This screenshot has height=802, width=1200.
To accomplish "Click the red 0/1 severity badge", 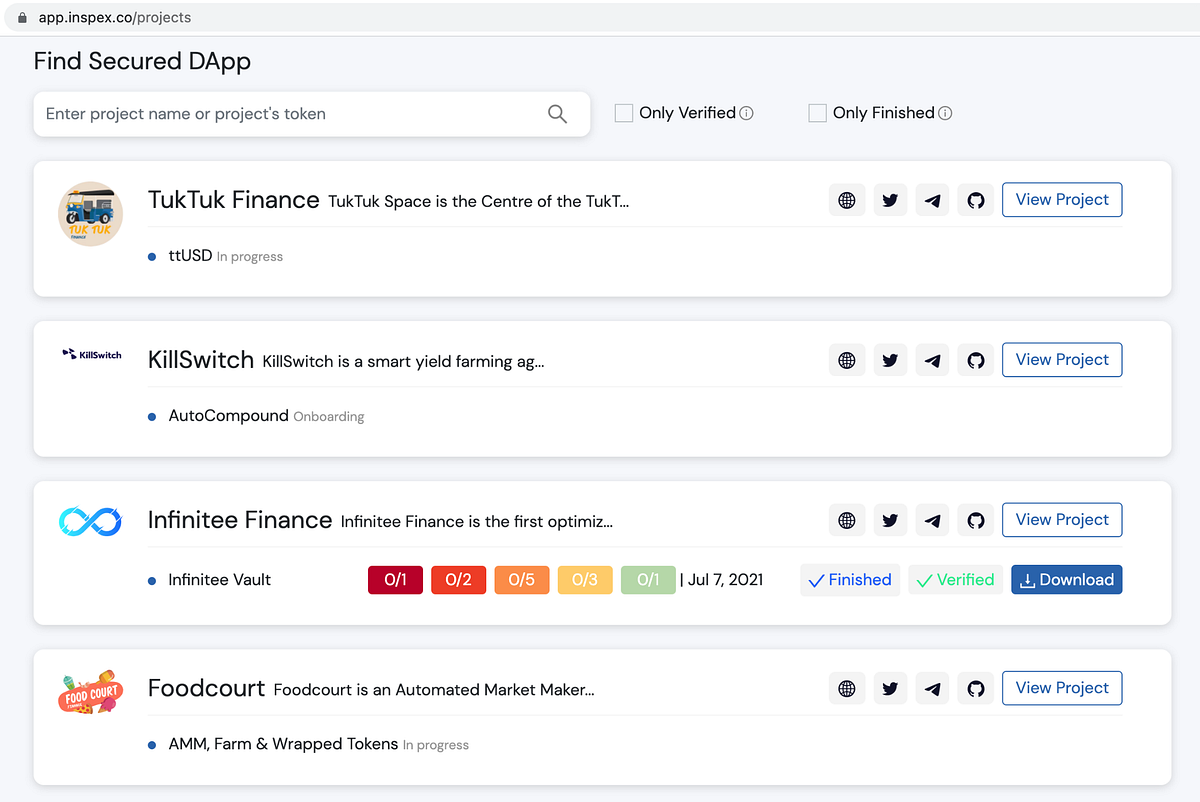I will click(x=395, y=579).
